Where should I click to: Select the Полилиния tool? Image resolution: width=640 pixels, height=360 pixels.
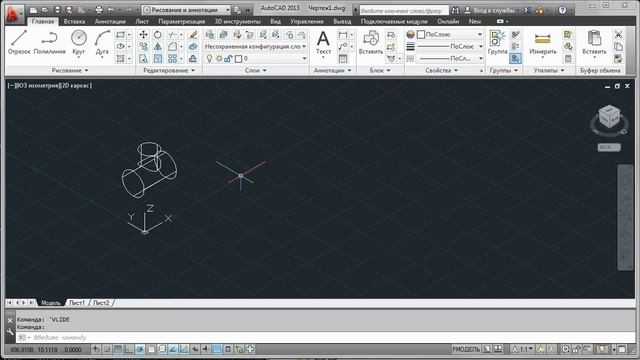coord(49,42)
